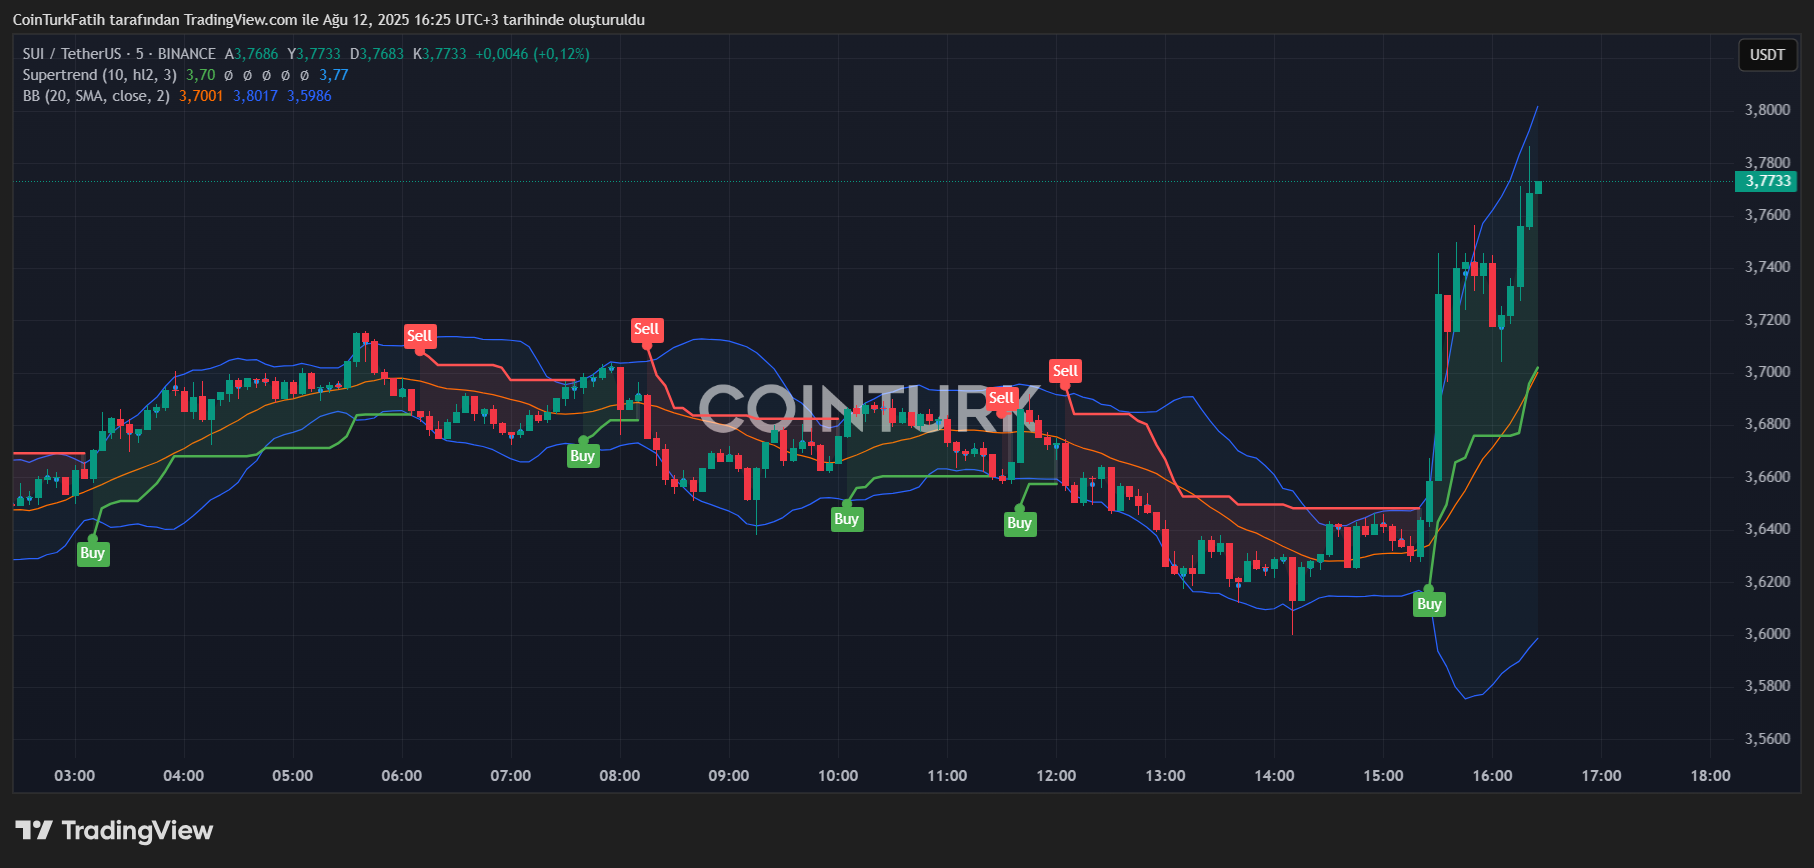Click the 3,6800 price axis label

1767,424
